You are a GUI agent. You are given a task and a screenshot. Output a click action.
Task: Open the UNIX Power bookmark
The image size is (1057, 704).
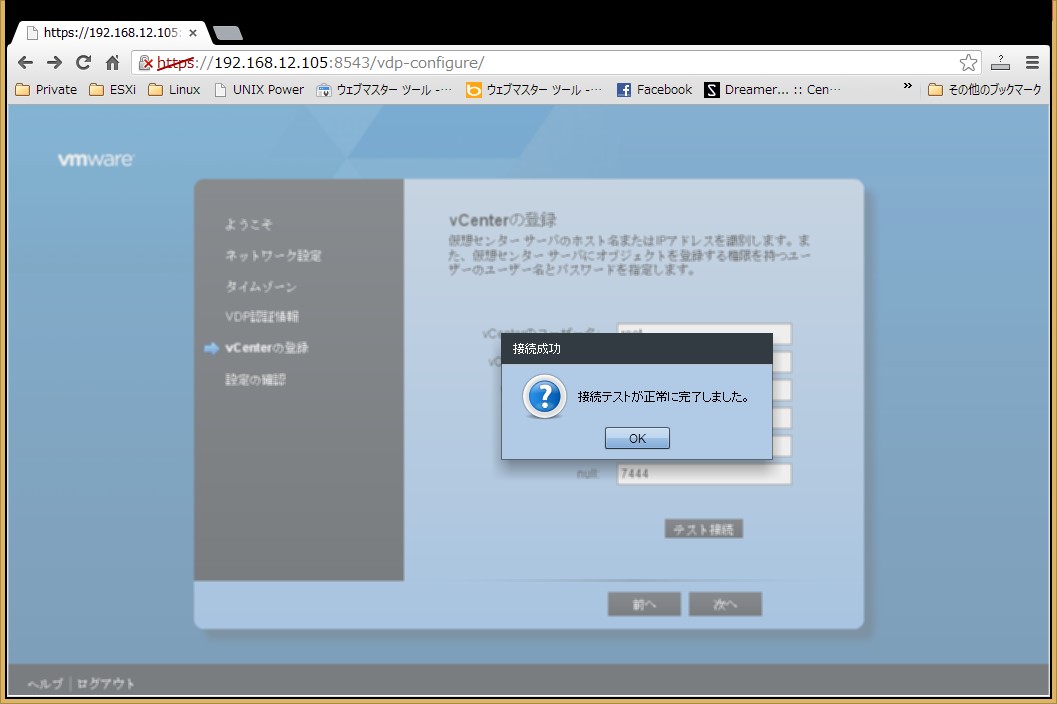(259, 90)
